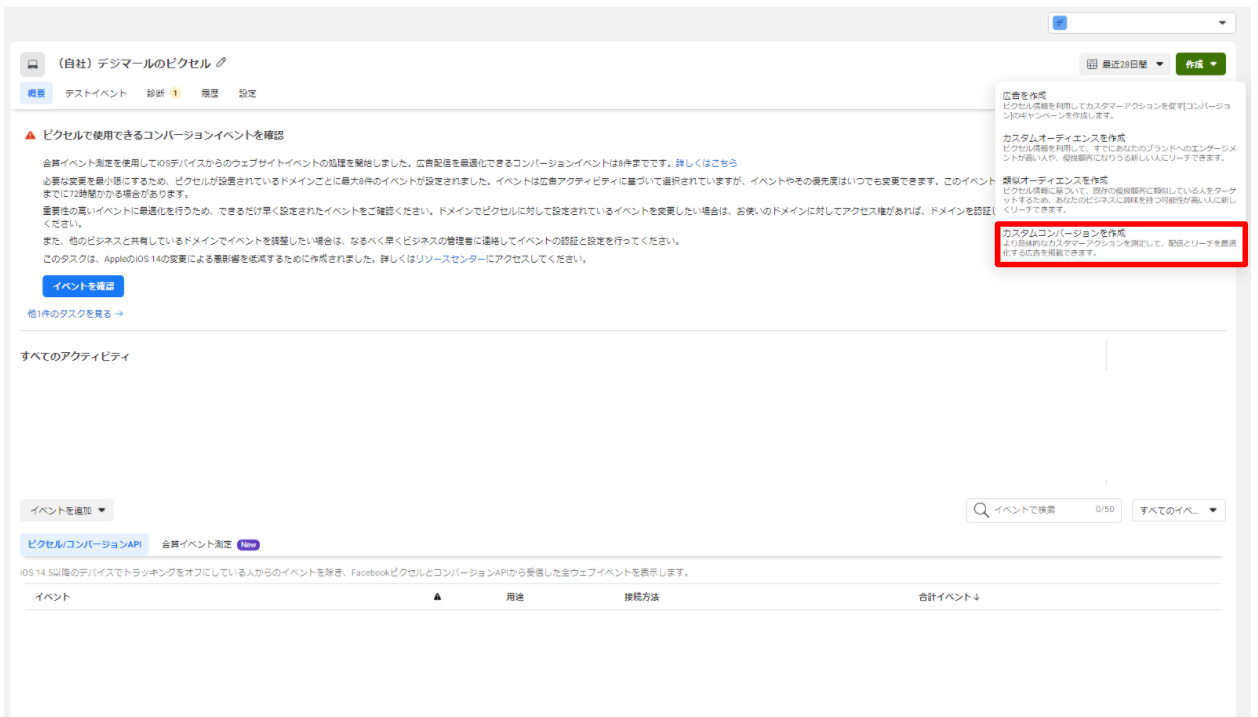The height and width of the screenshot is (717, 1258).
Task: Click the red warning triangle beside the conversion event heading
Action: point(31,135)
